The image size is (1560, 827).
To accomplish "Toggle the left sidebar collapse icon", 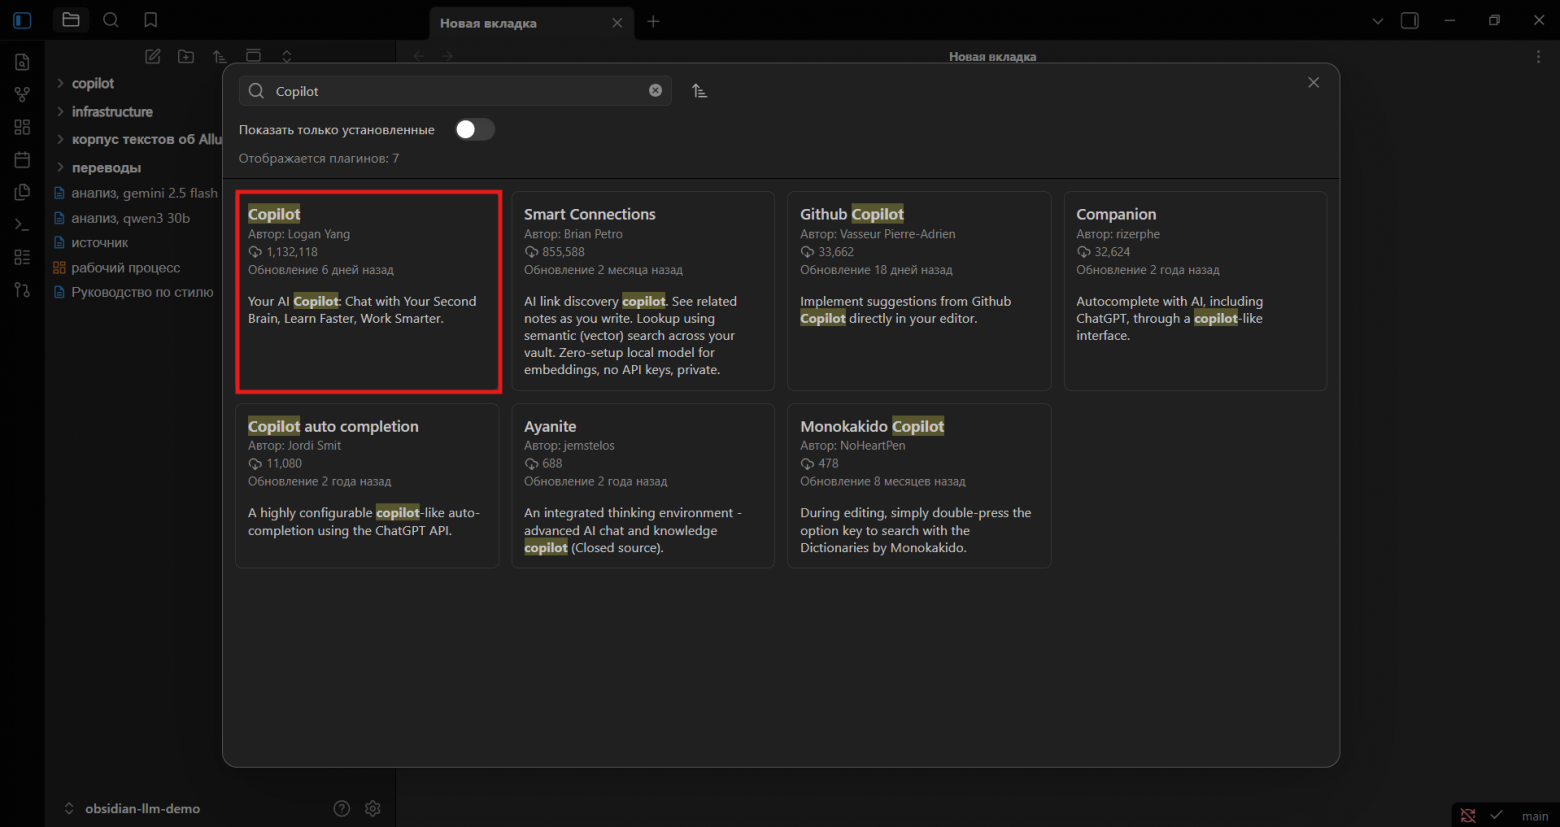I will [x=22, y=20].
